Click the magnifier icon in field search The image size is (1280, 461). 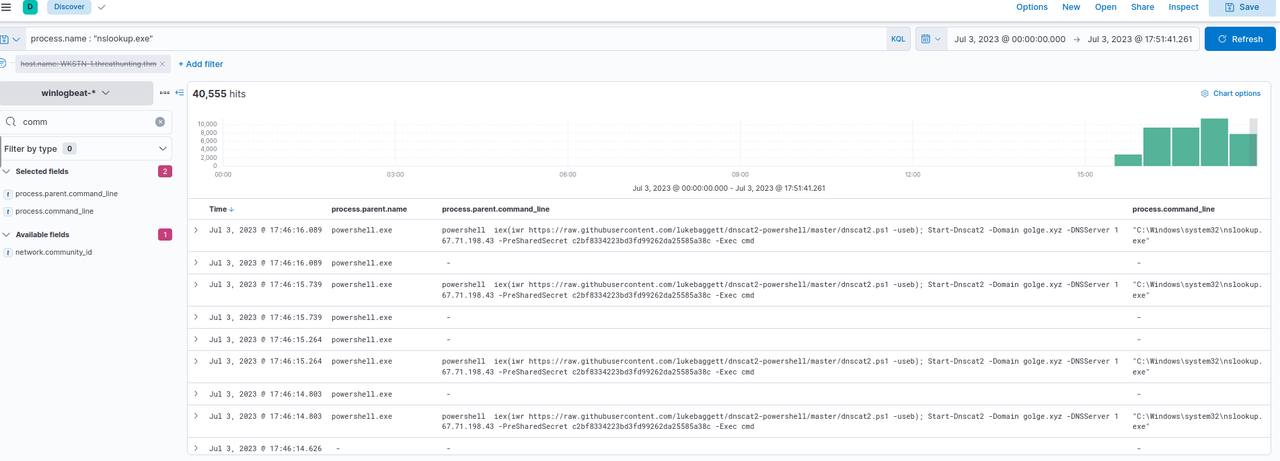pos(11,122)
